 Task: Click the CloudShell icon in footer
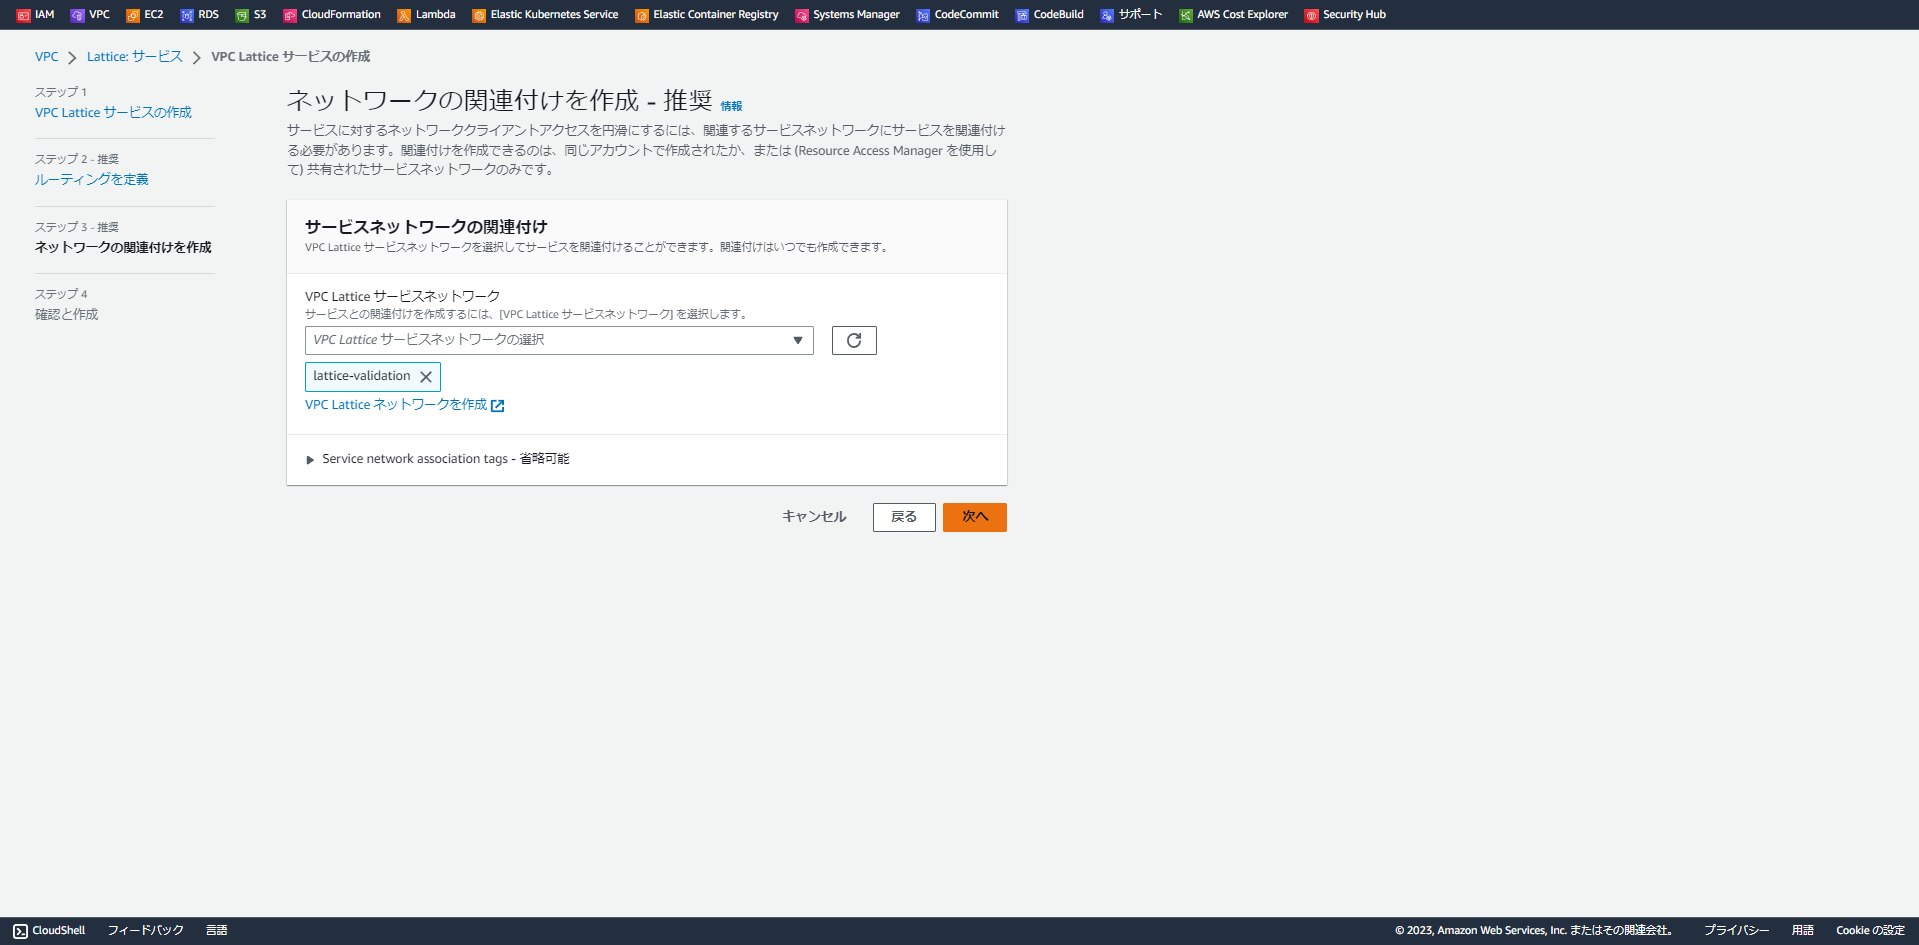[20, 931]
